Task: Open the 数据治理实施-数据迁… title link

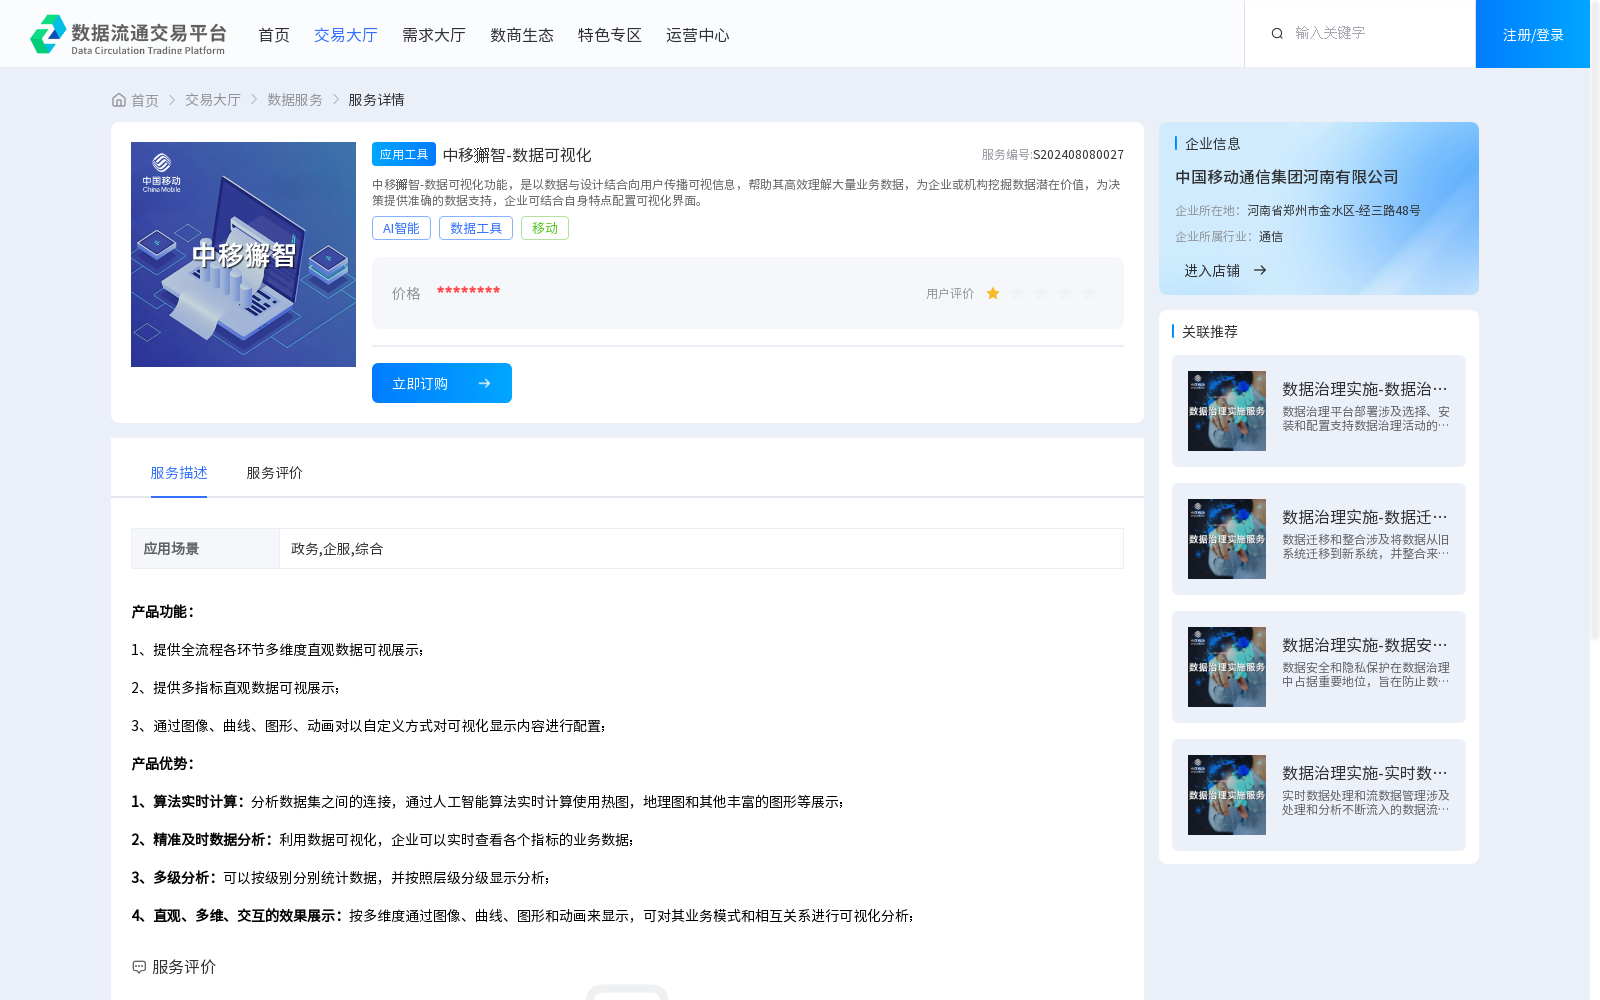Action: (x=1365, y=517)
